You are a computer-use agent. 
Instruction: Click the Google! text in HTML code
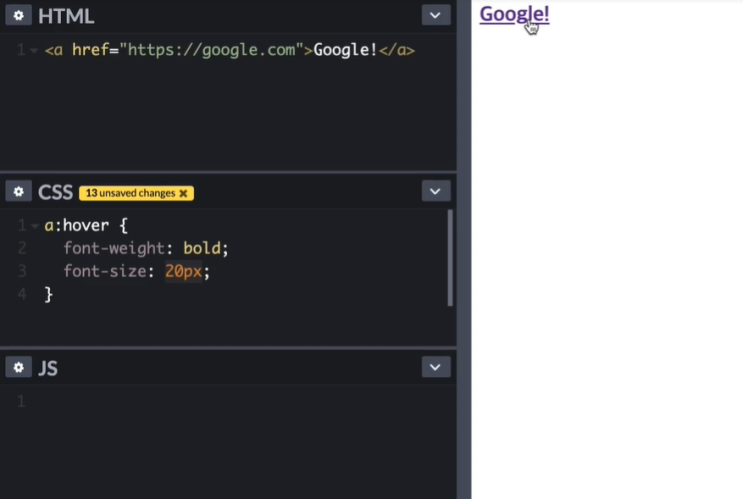[x=345, y=50]
